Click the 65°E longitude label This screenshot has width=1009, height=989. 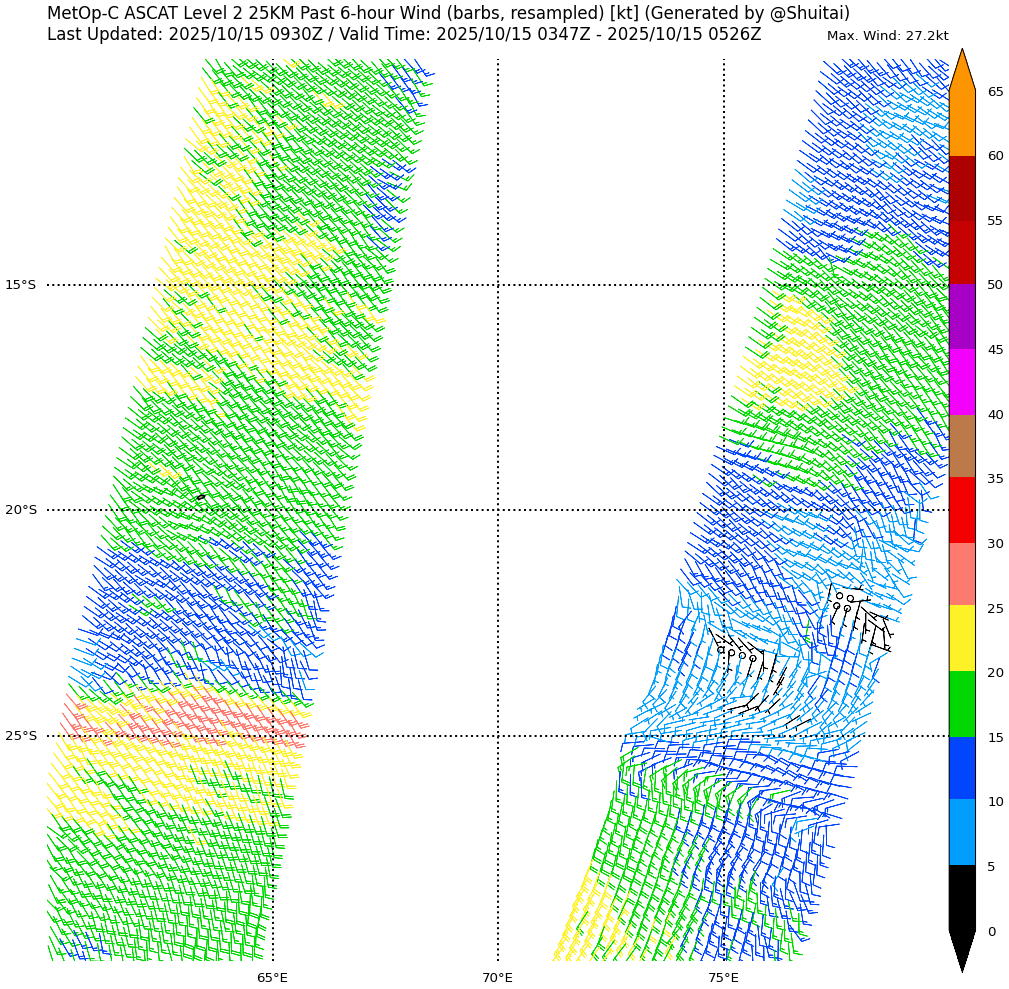[272, 977]
